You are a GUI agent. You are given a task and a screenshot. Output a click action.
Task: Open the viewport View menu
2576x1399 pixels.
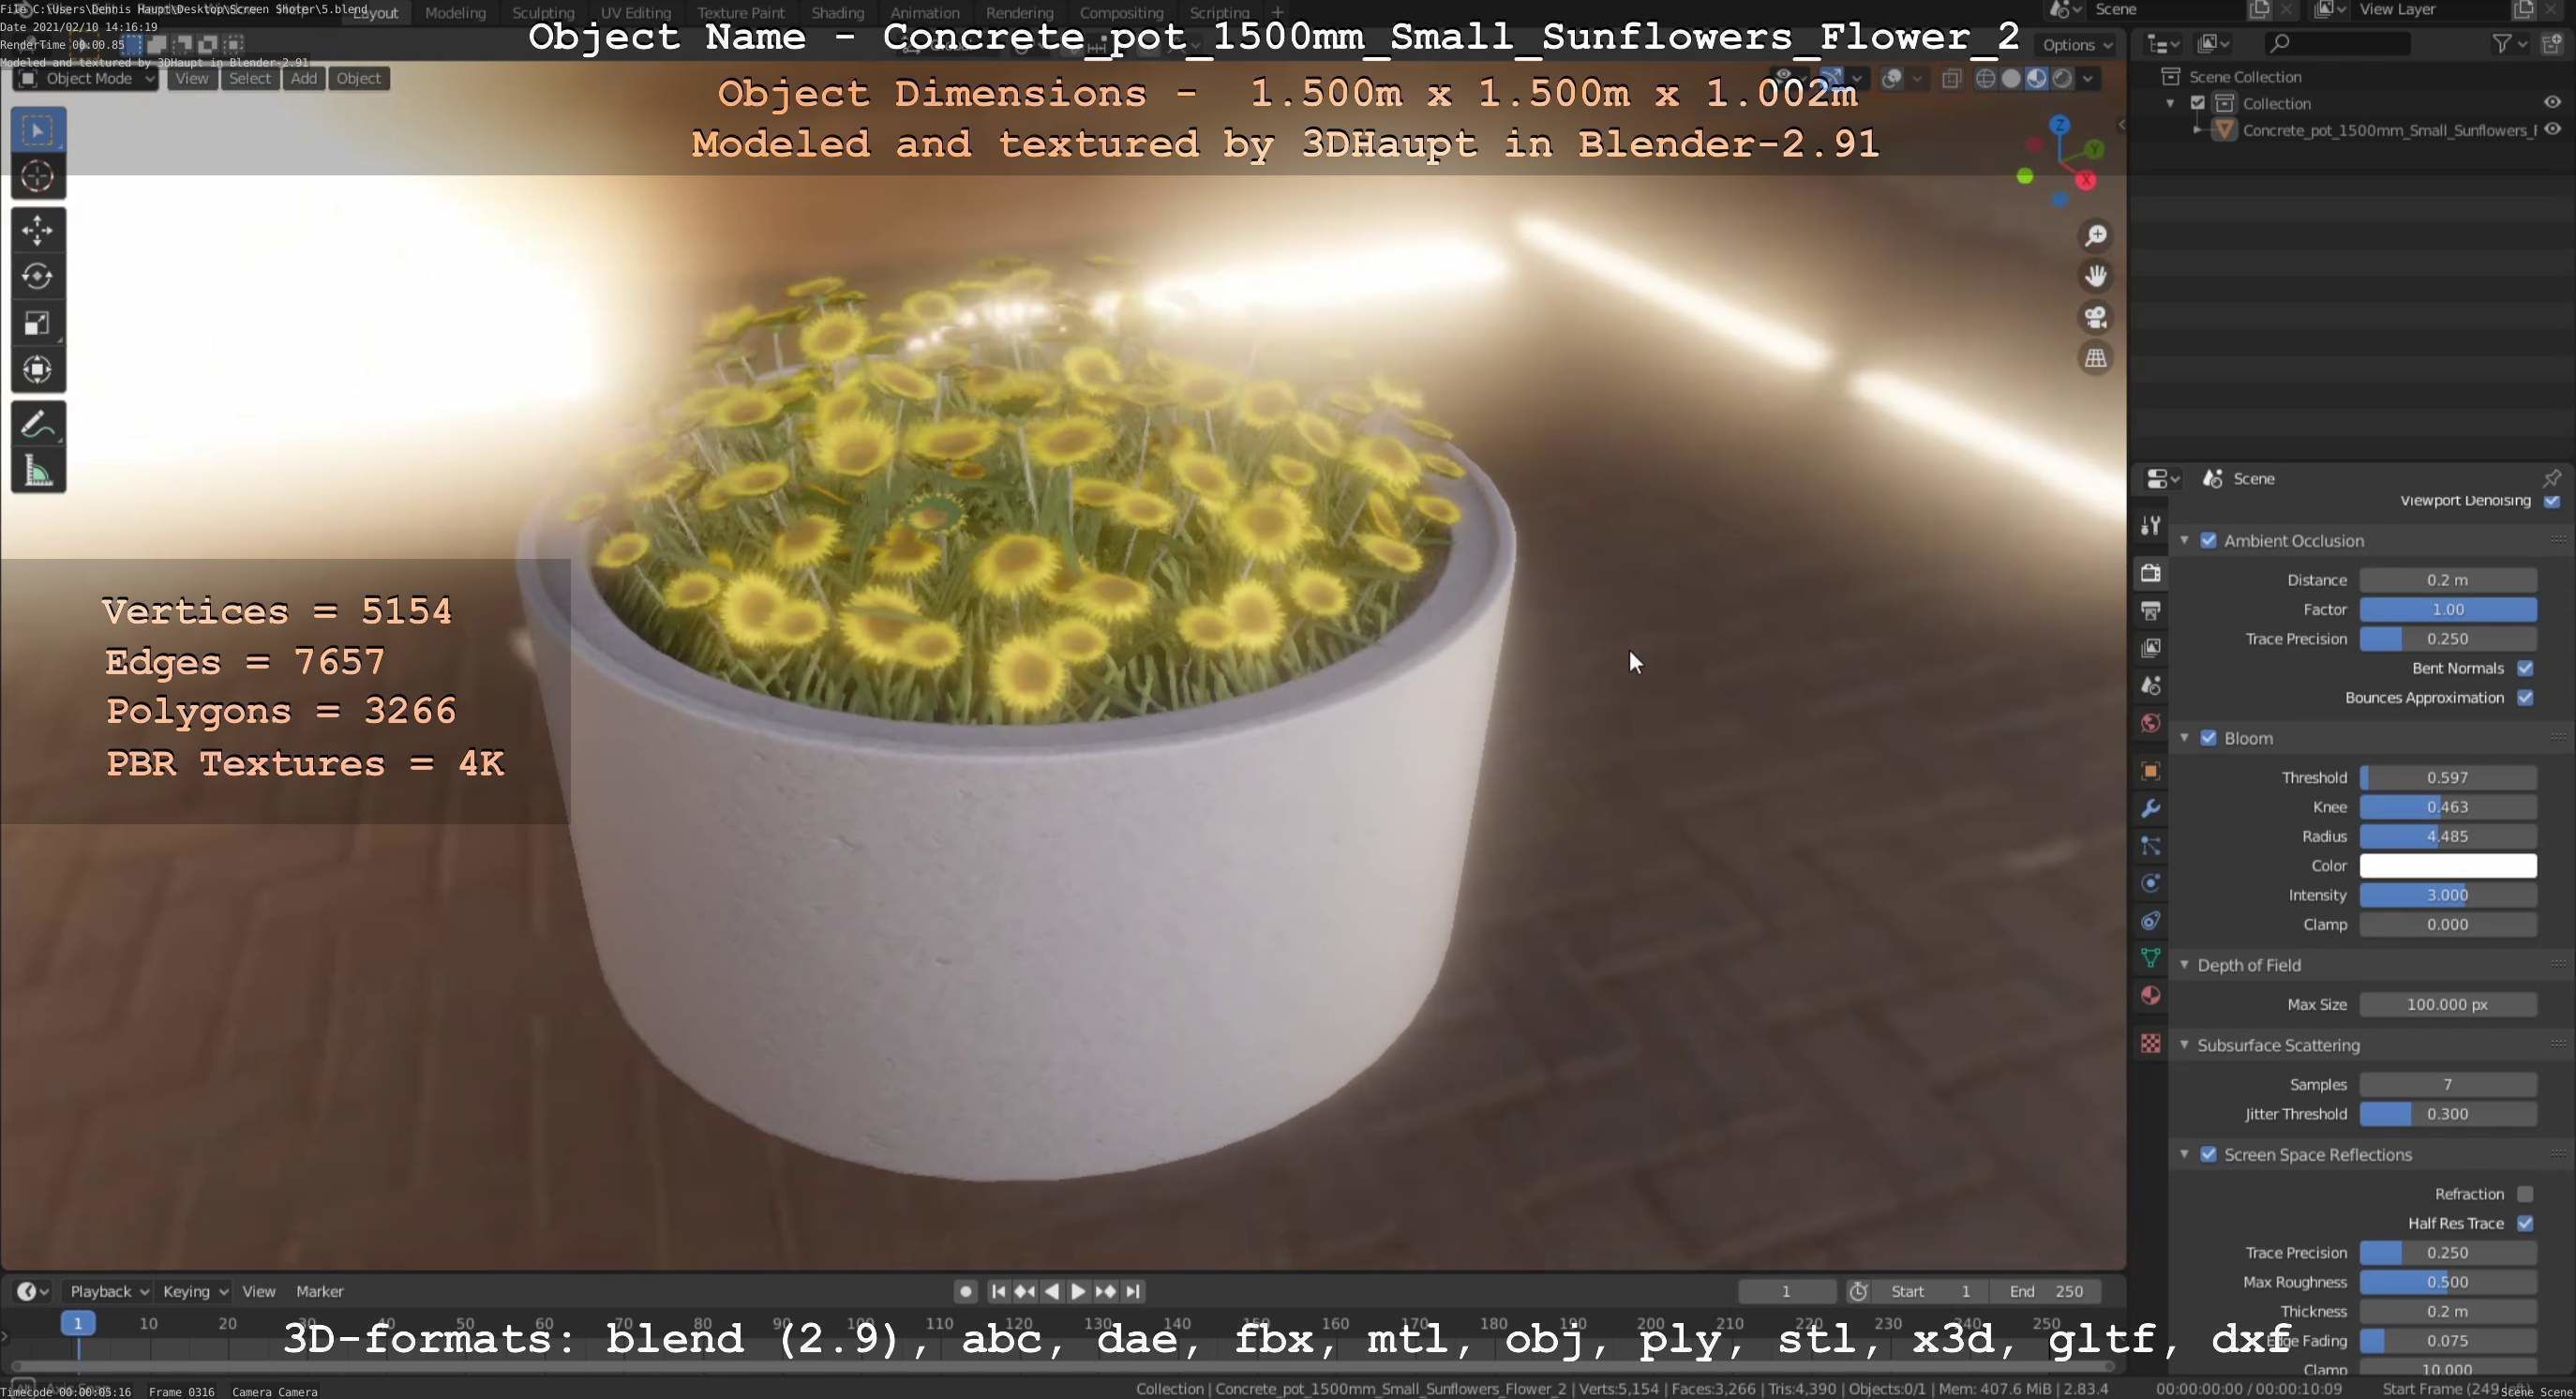coord(191,78)
